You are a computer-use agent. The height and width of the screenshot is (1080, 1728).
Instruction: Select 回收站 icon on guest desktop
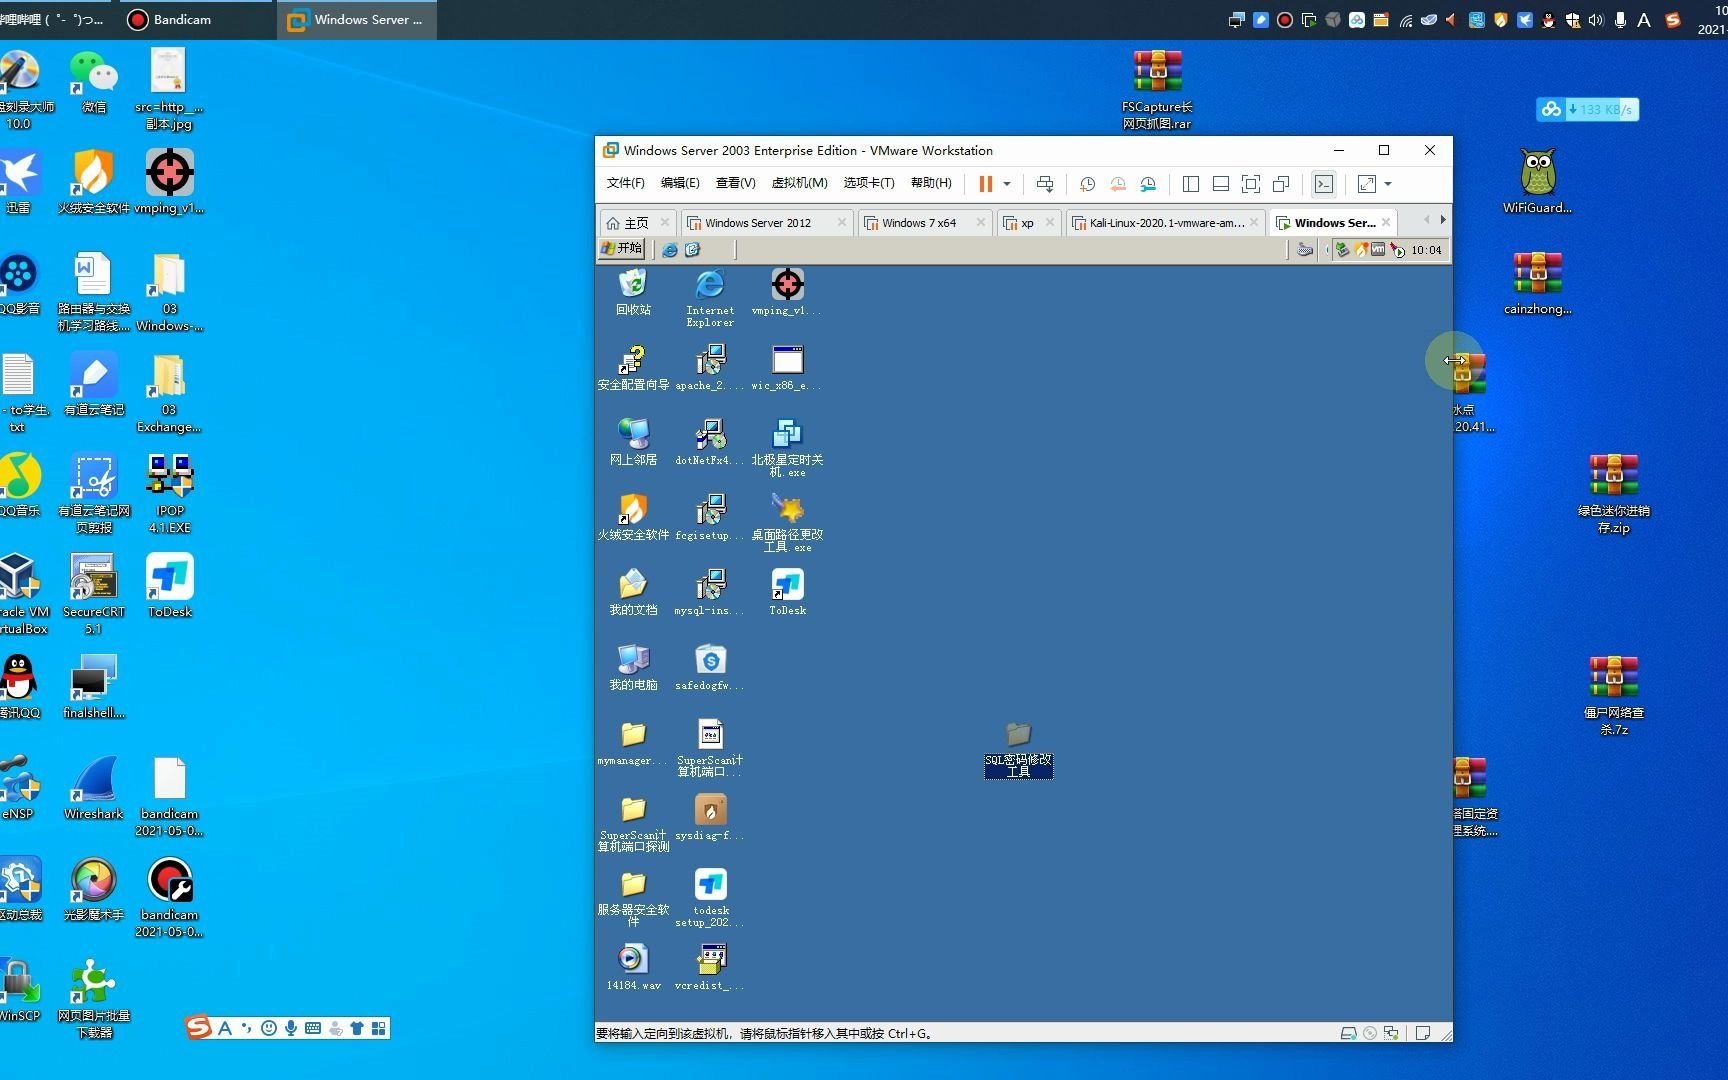[633, 292]
